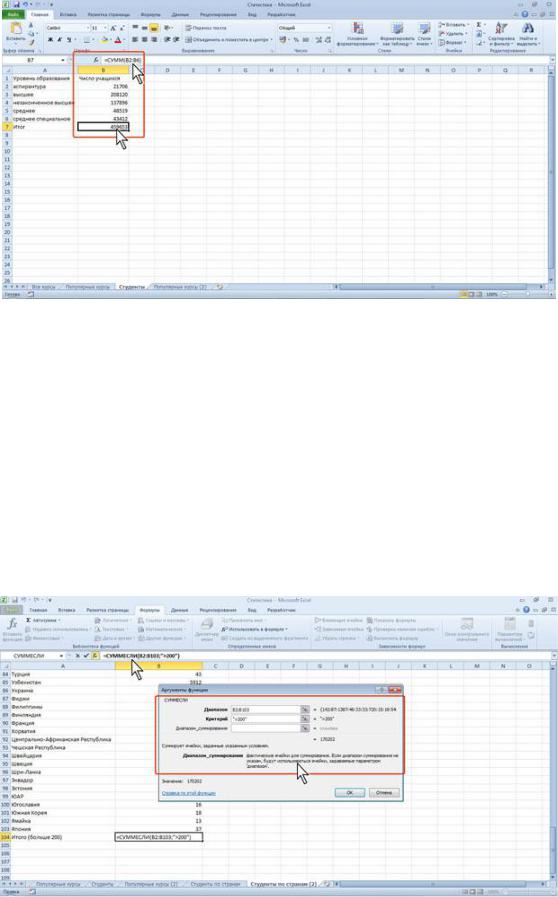Open Форматировать как таблицу gallery

[397, 34]
